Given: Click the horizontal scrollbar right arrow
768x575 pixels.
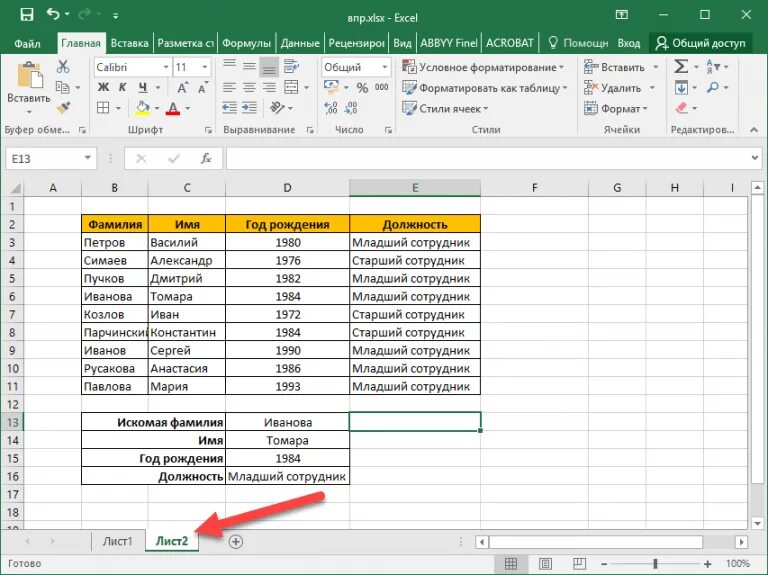Looking at the screenshot, I should [742, 541].
